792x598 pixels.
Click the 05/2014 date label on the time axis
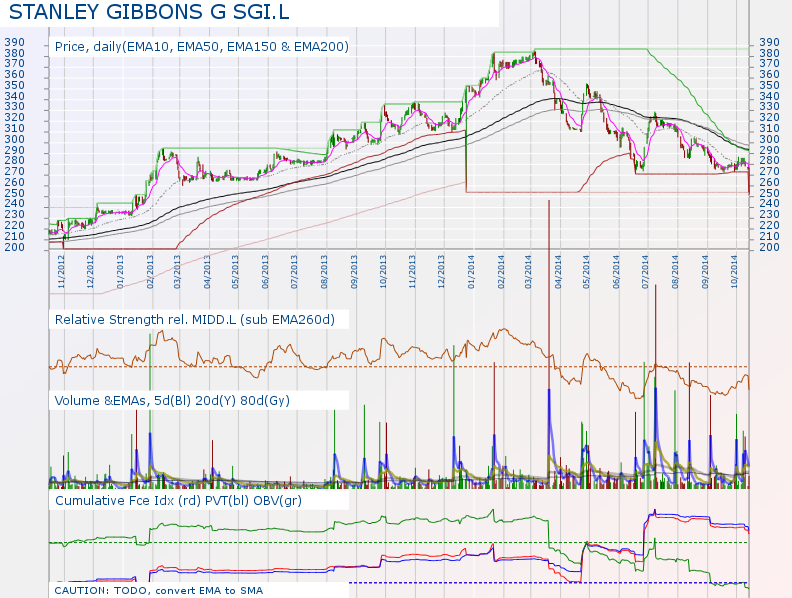(586, 272)
